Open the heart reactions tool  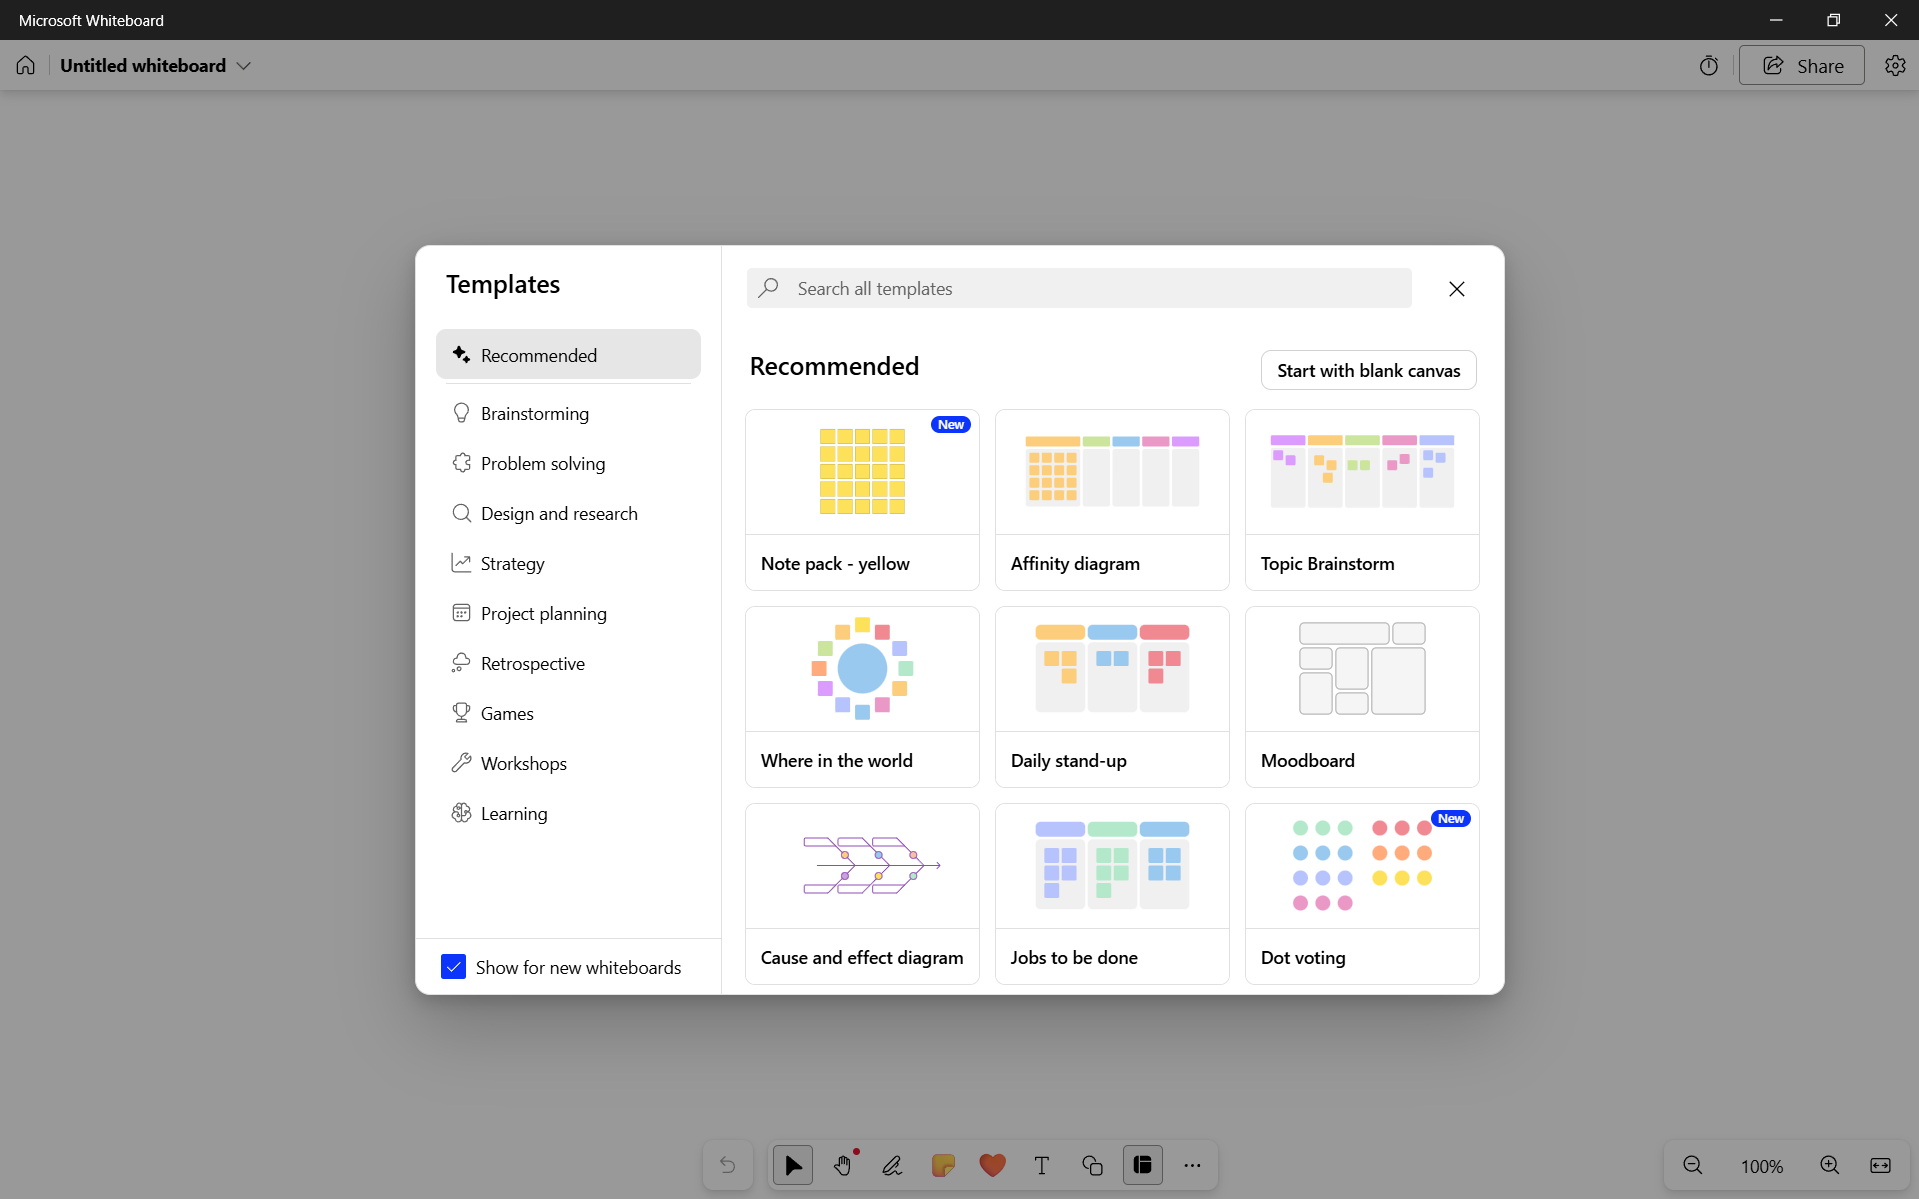[x=992, y=1165]
